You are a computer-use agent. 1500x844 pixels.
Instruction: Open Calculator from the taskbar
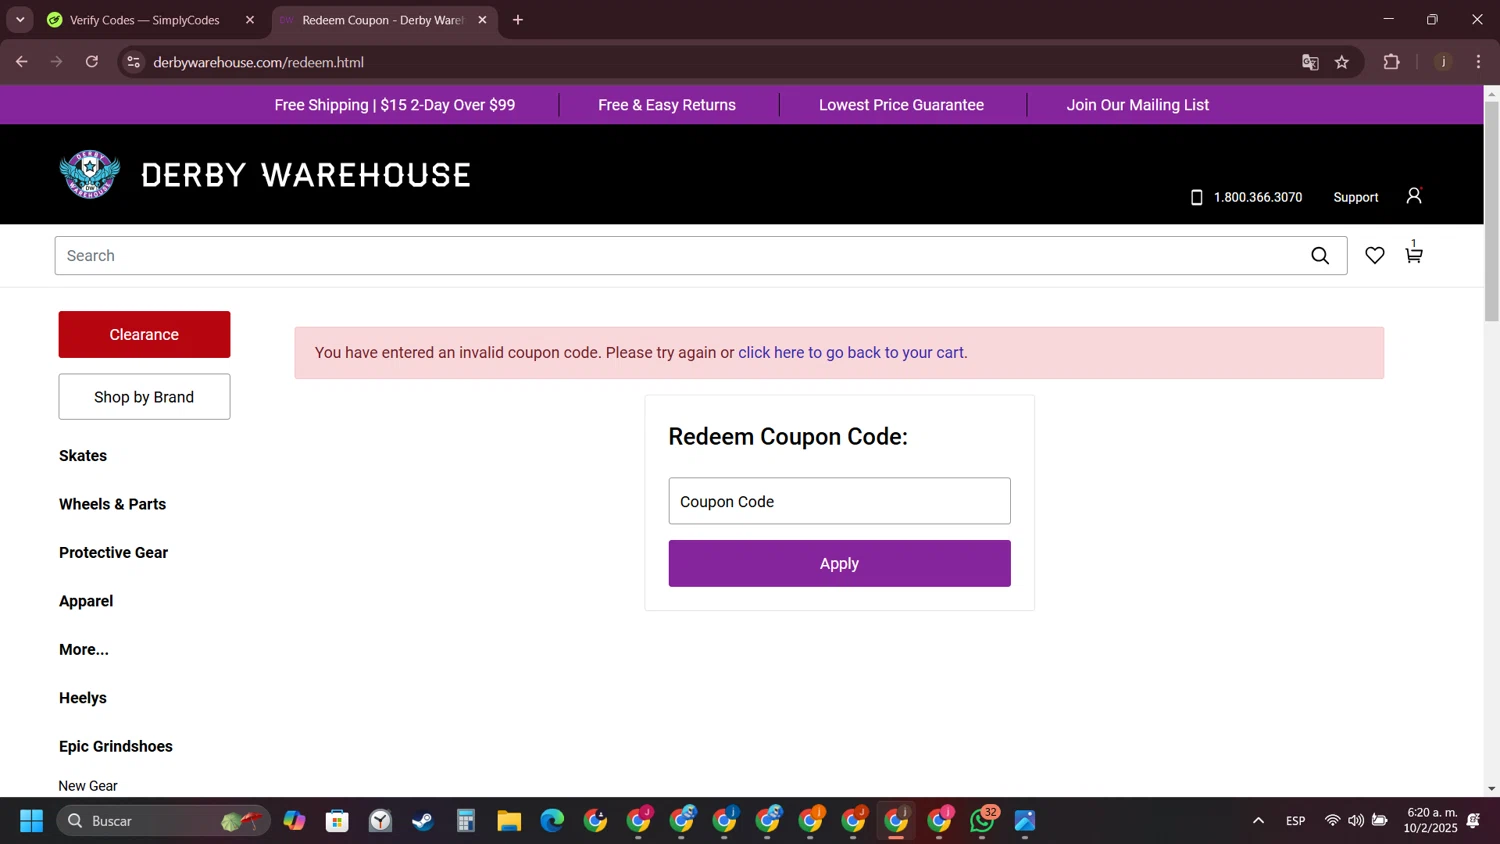466,821
